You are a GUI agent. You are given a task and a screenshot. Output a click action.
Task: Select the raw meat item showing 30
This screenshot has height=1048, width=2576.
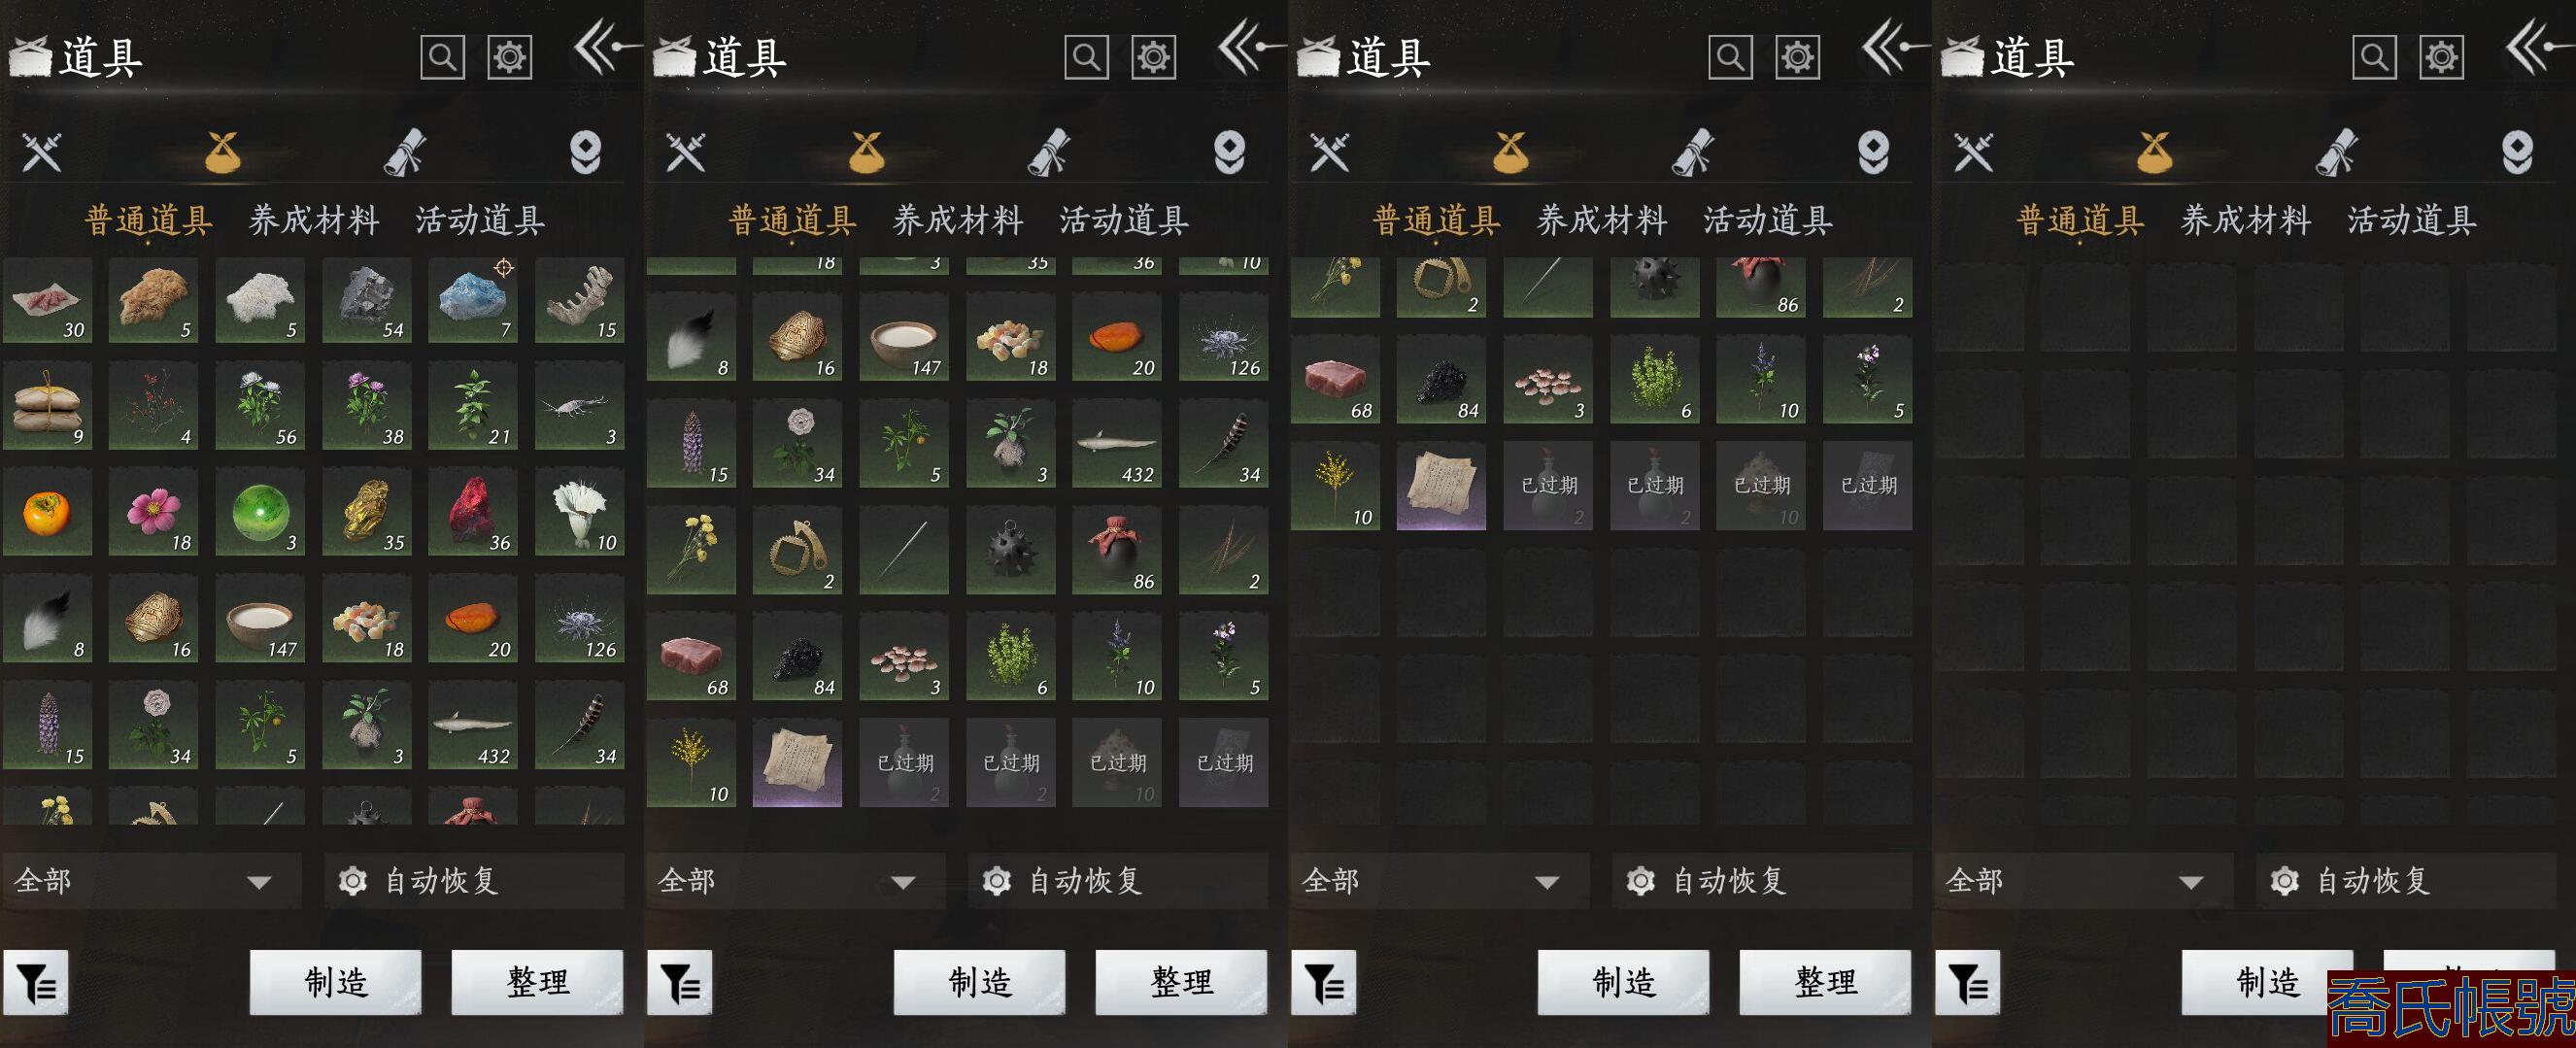(x=47, y=300)
